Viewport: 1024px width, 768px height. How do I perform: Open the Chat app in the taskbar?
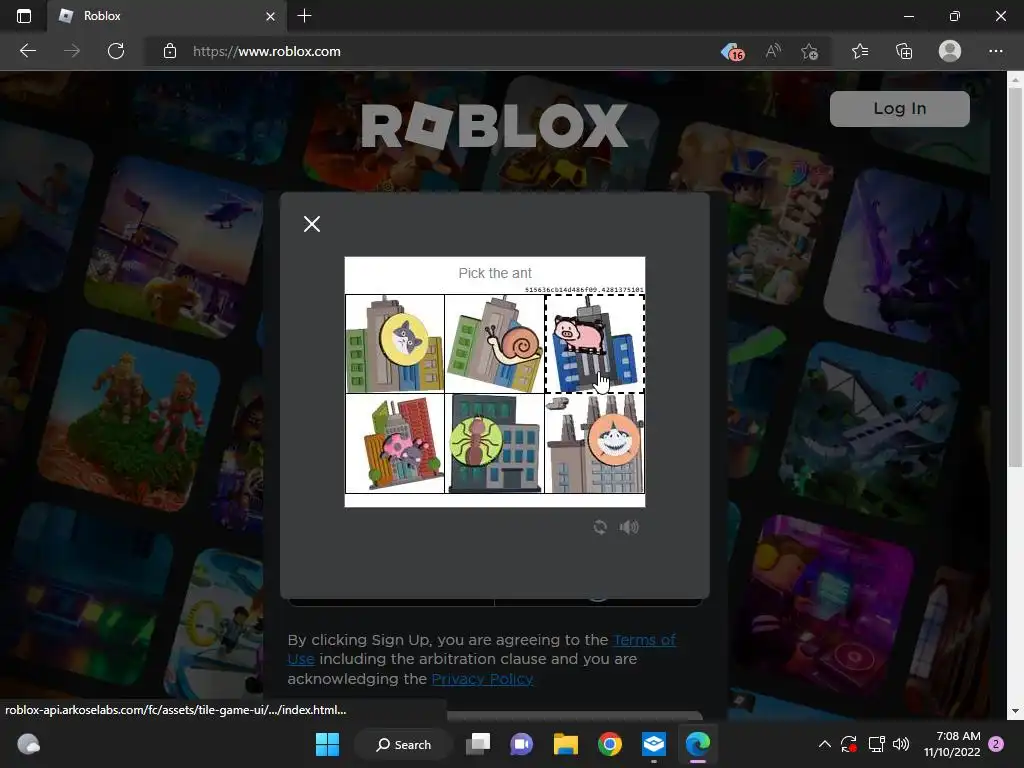coord(521,744)
